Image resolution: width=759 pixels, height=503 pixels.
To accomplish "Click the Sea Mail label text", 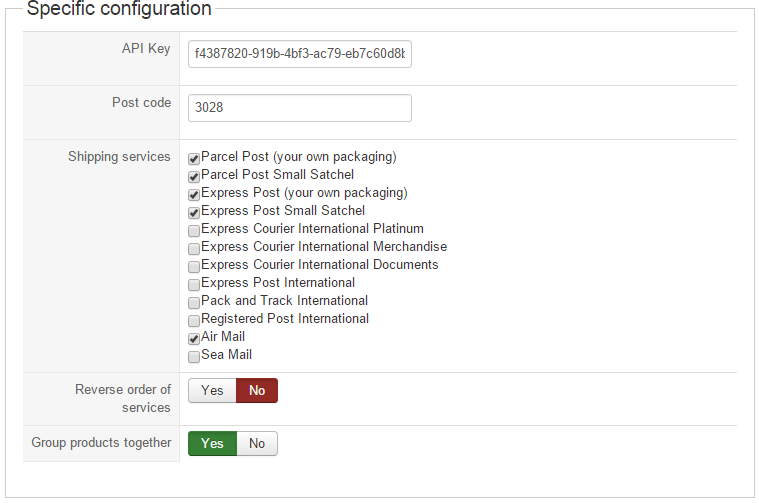I will pyautogui.click(x=226, y=355).
